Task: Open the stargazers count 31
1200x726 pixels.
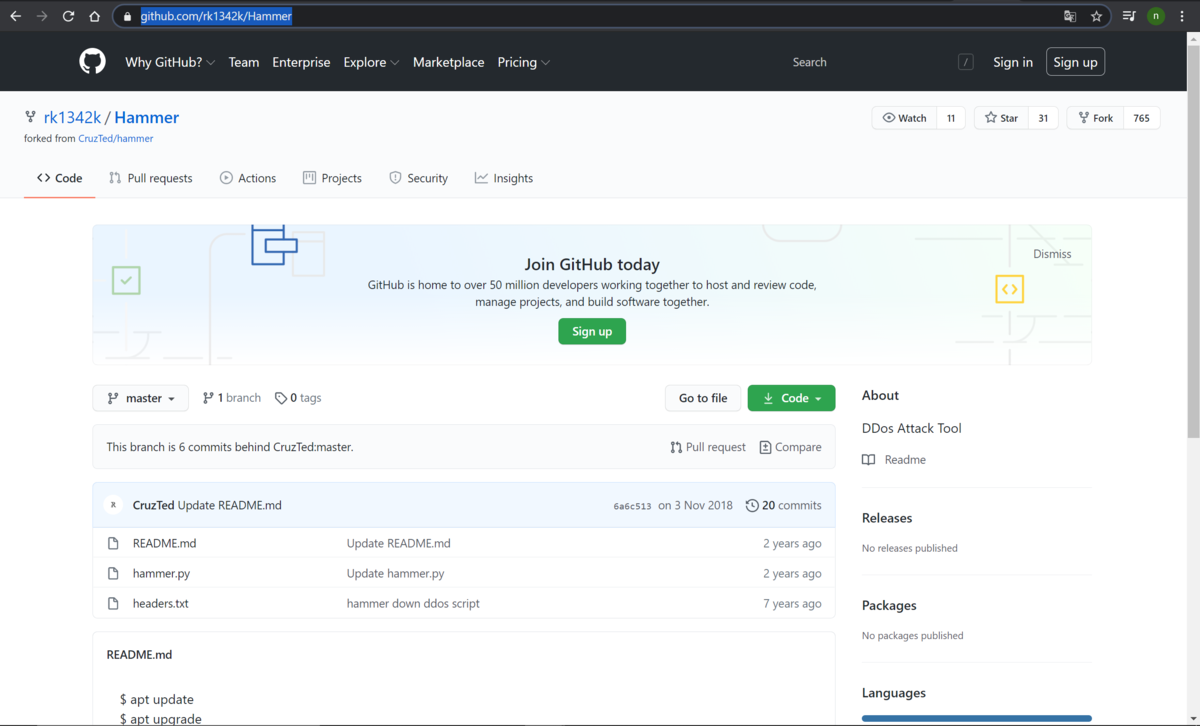Action: pyautogui.click(x=1043, y=118)
